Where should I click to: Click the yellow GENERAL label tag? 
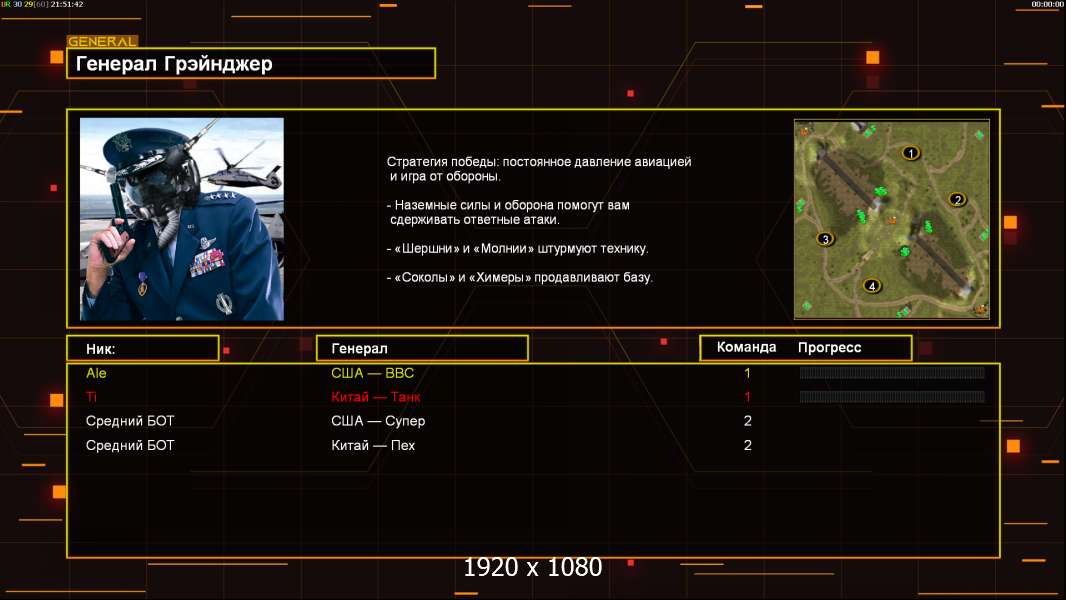point(102,41)
